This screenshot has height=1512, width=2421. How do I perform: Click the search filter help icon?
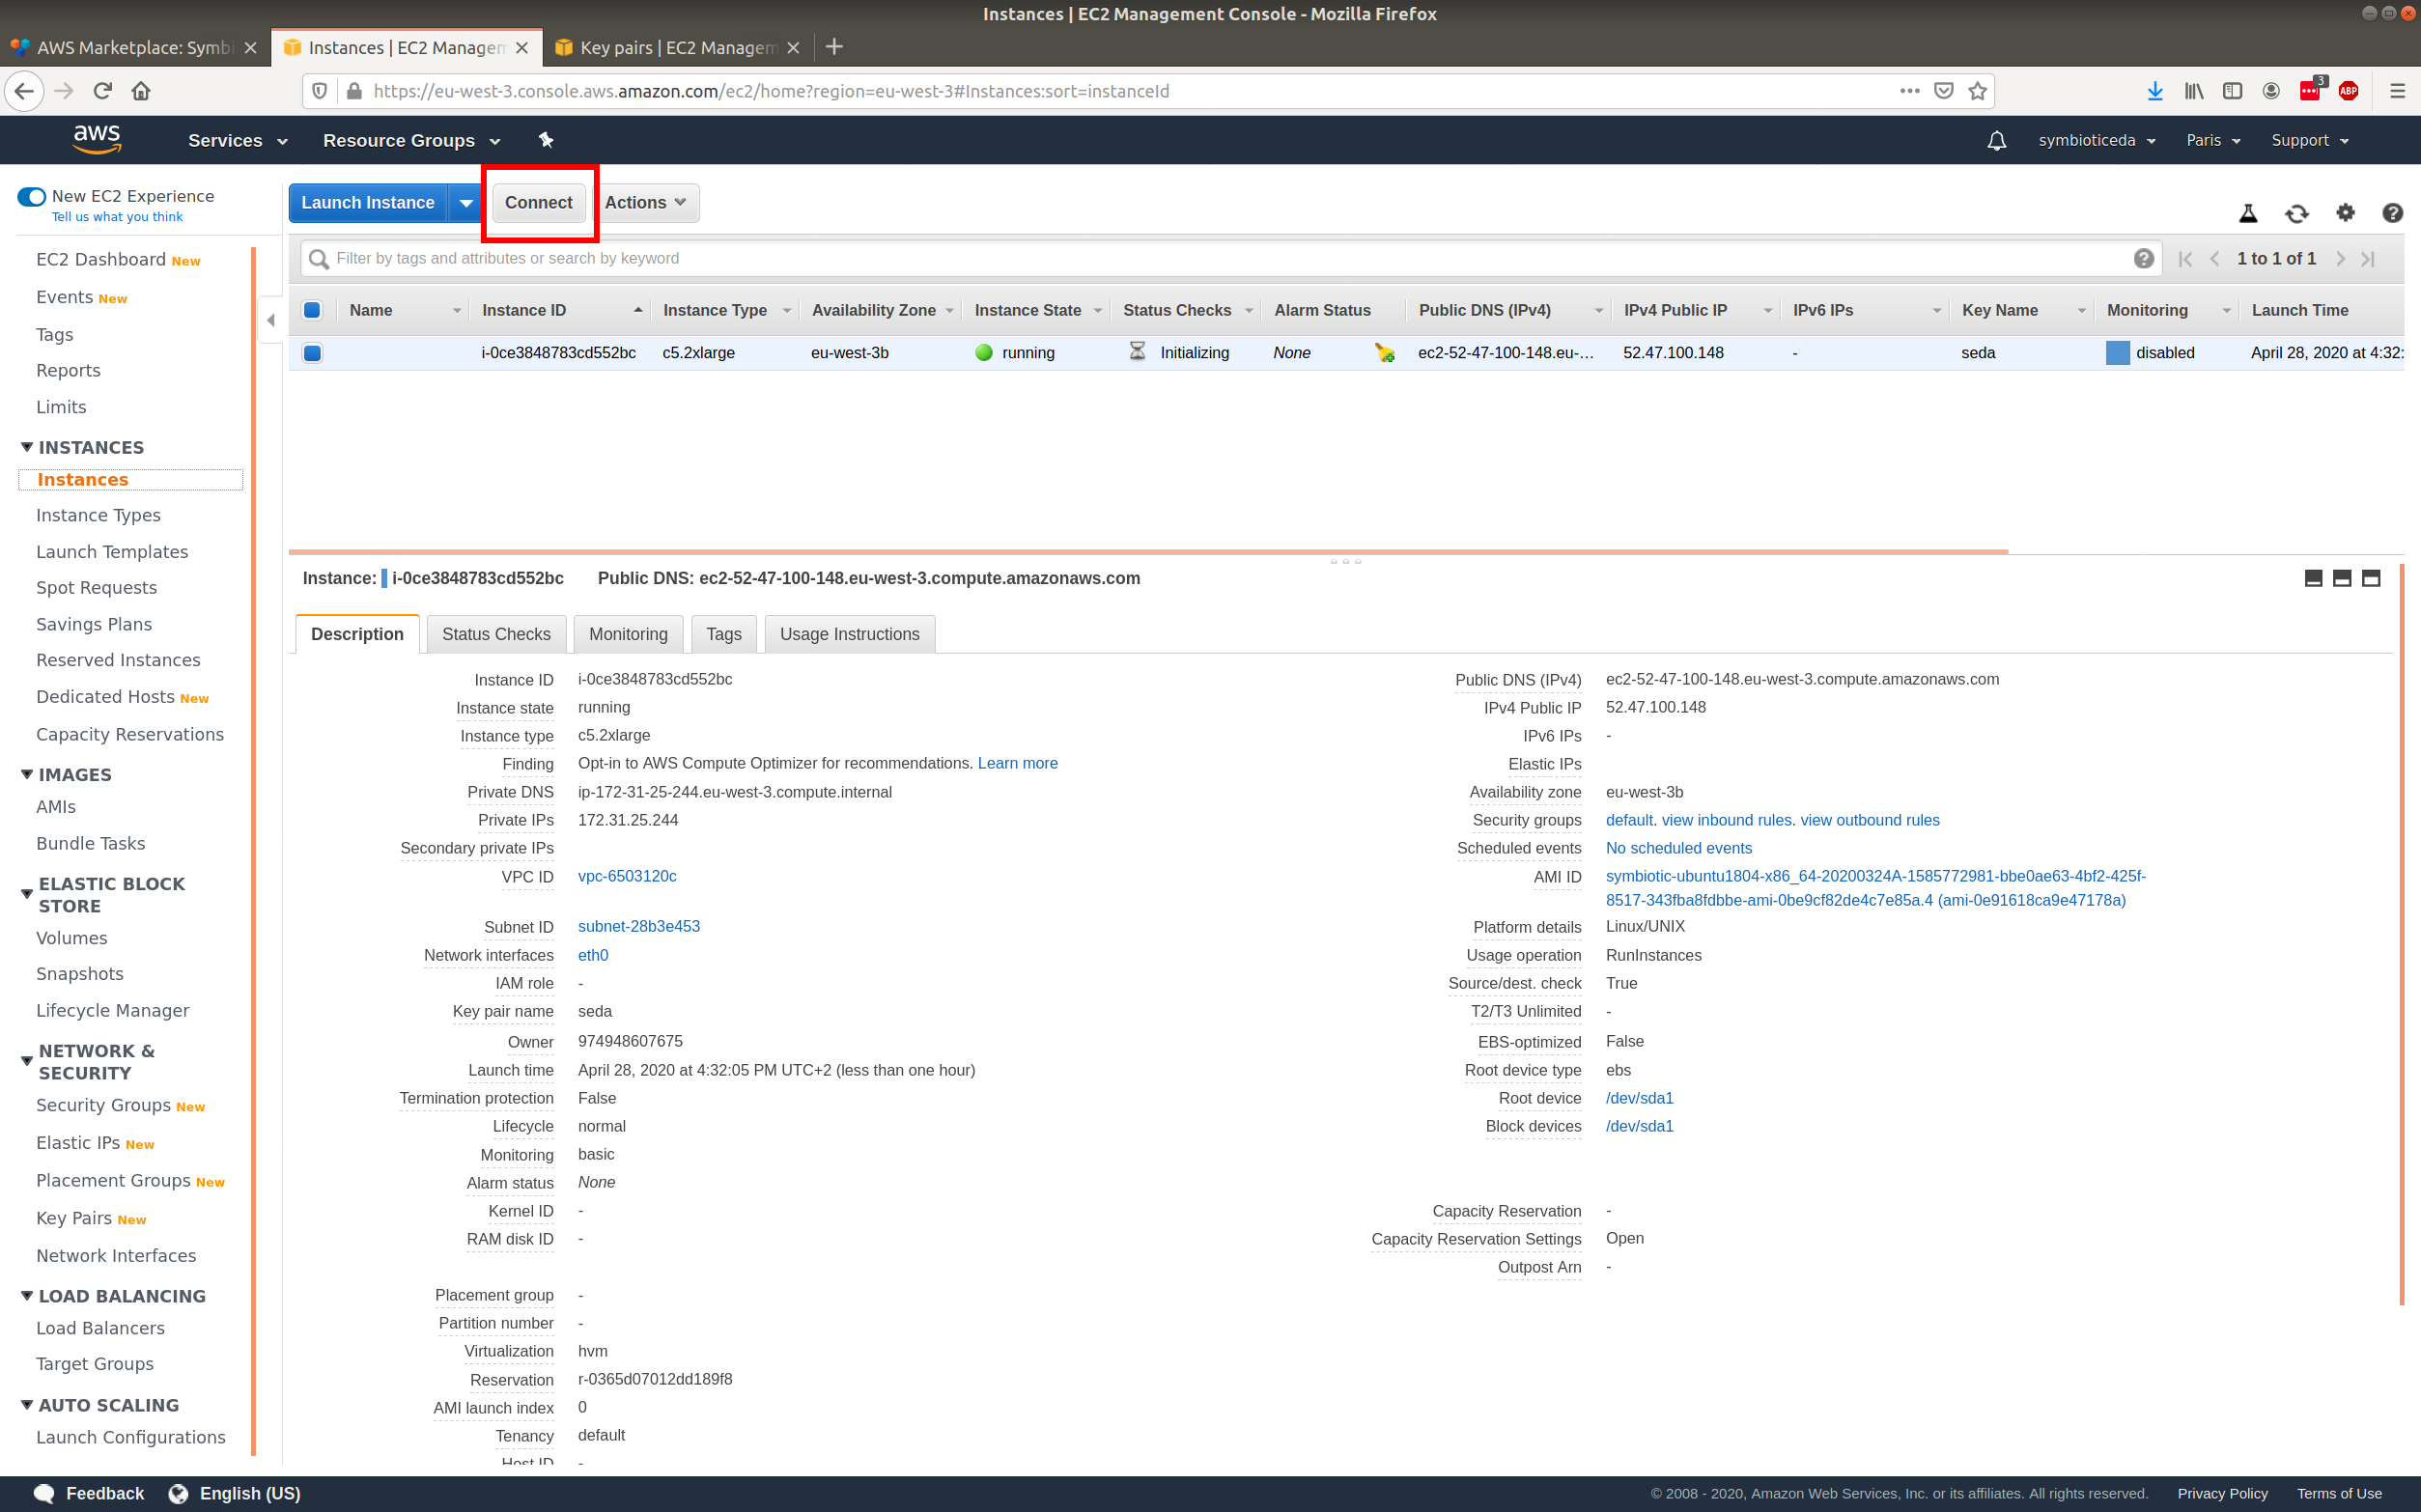pyautogui.click(x=2143, y=259)
